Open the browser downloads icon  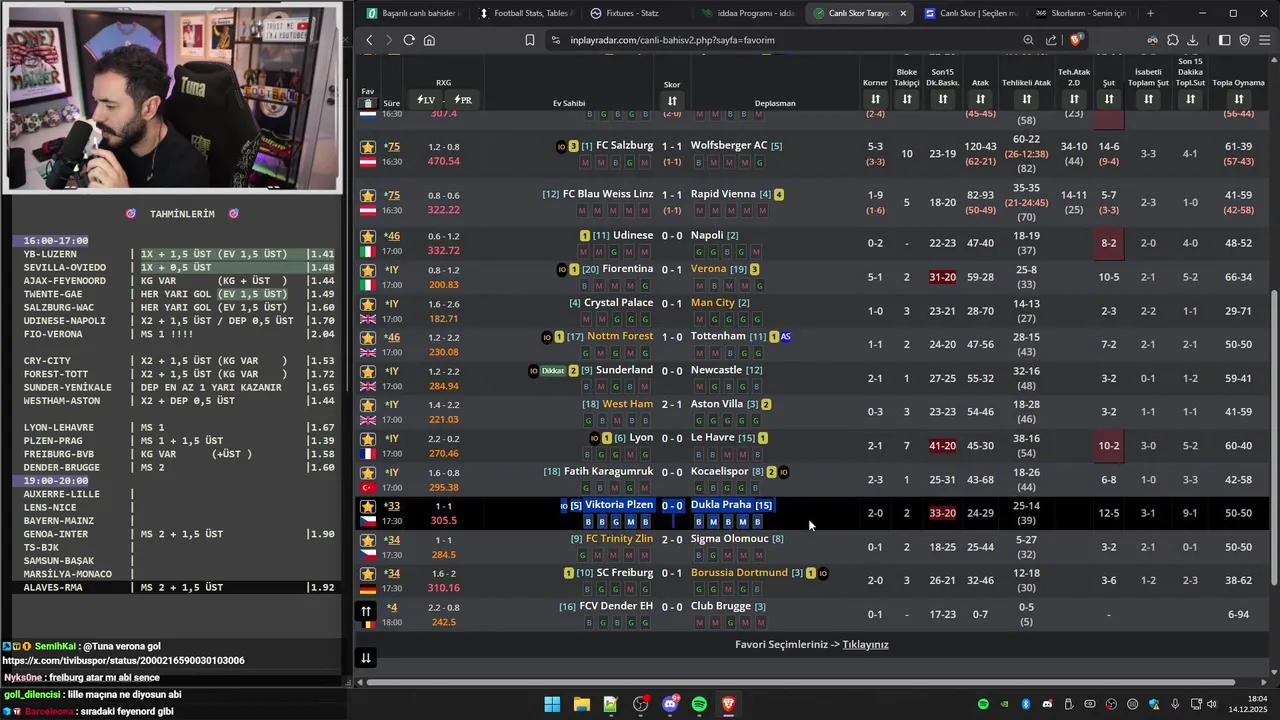click(1192, 40)
